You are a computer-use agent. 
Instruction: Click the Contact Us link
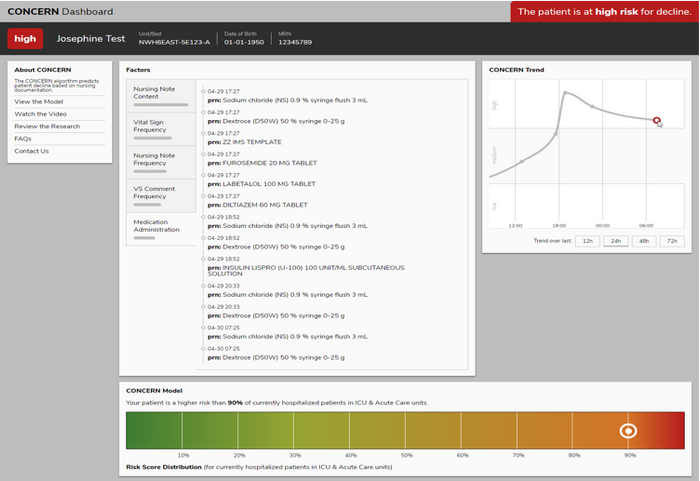tap(31, 151)
